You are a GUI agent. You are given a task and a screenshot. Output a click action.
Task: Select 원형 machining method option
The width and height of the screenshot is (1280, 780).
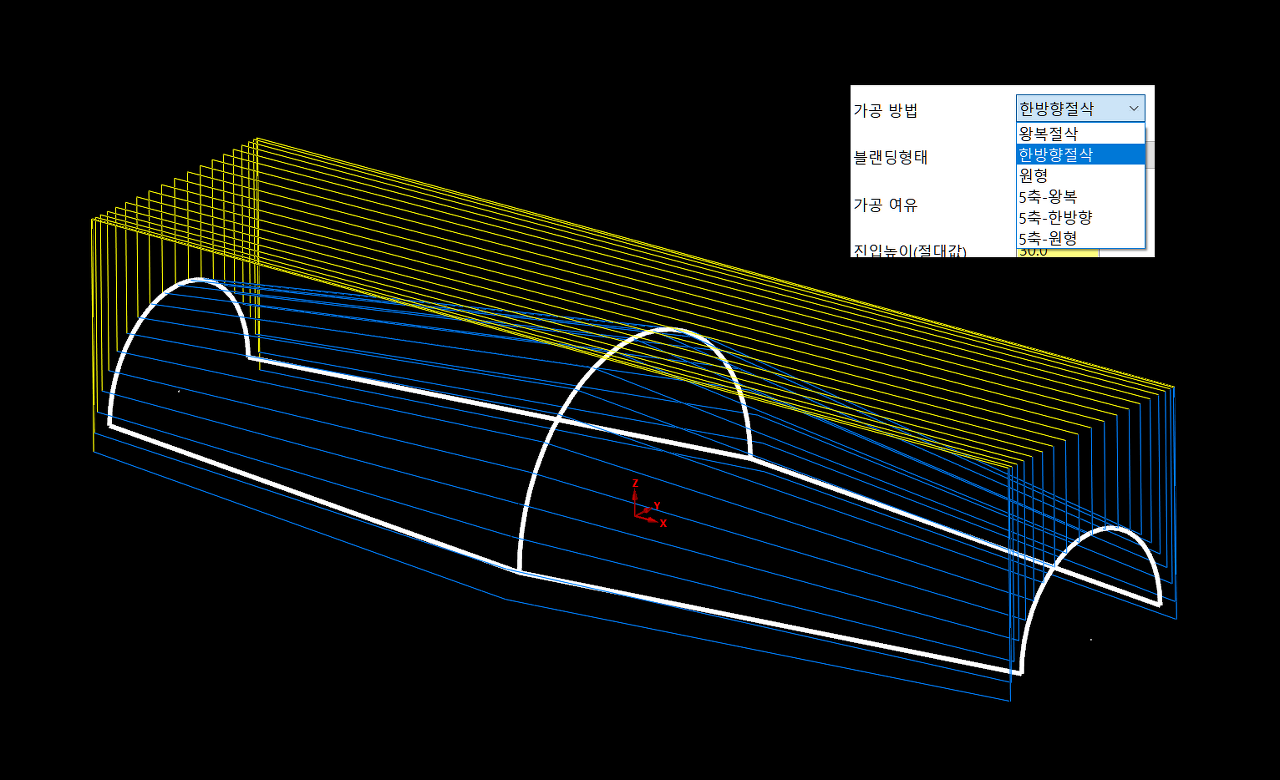(1079, 175)
